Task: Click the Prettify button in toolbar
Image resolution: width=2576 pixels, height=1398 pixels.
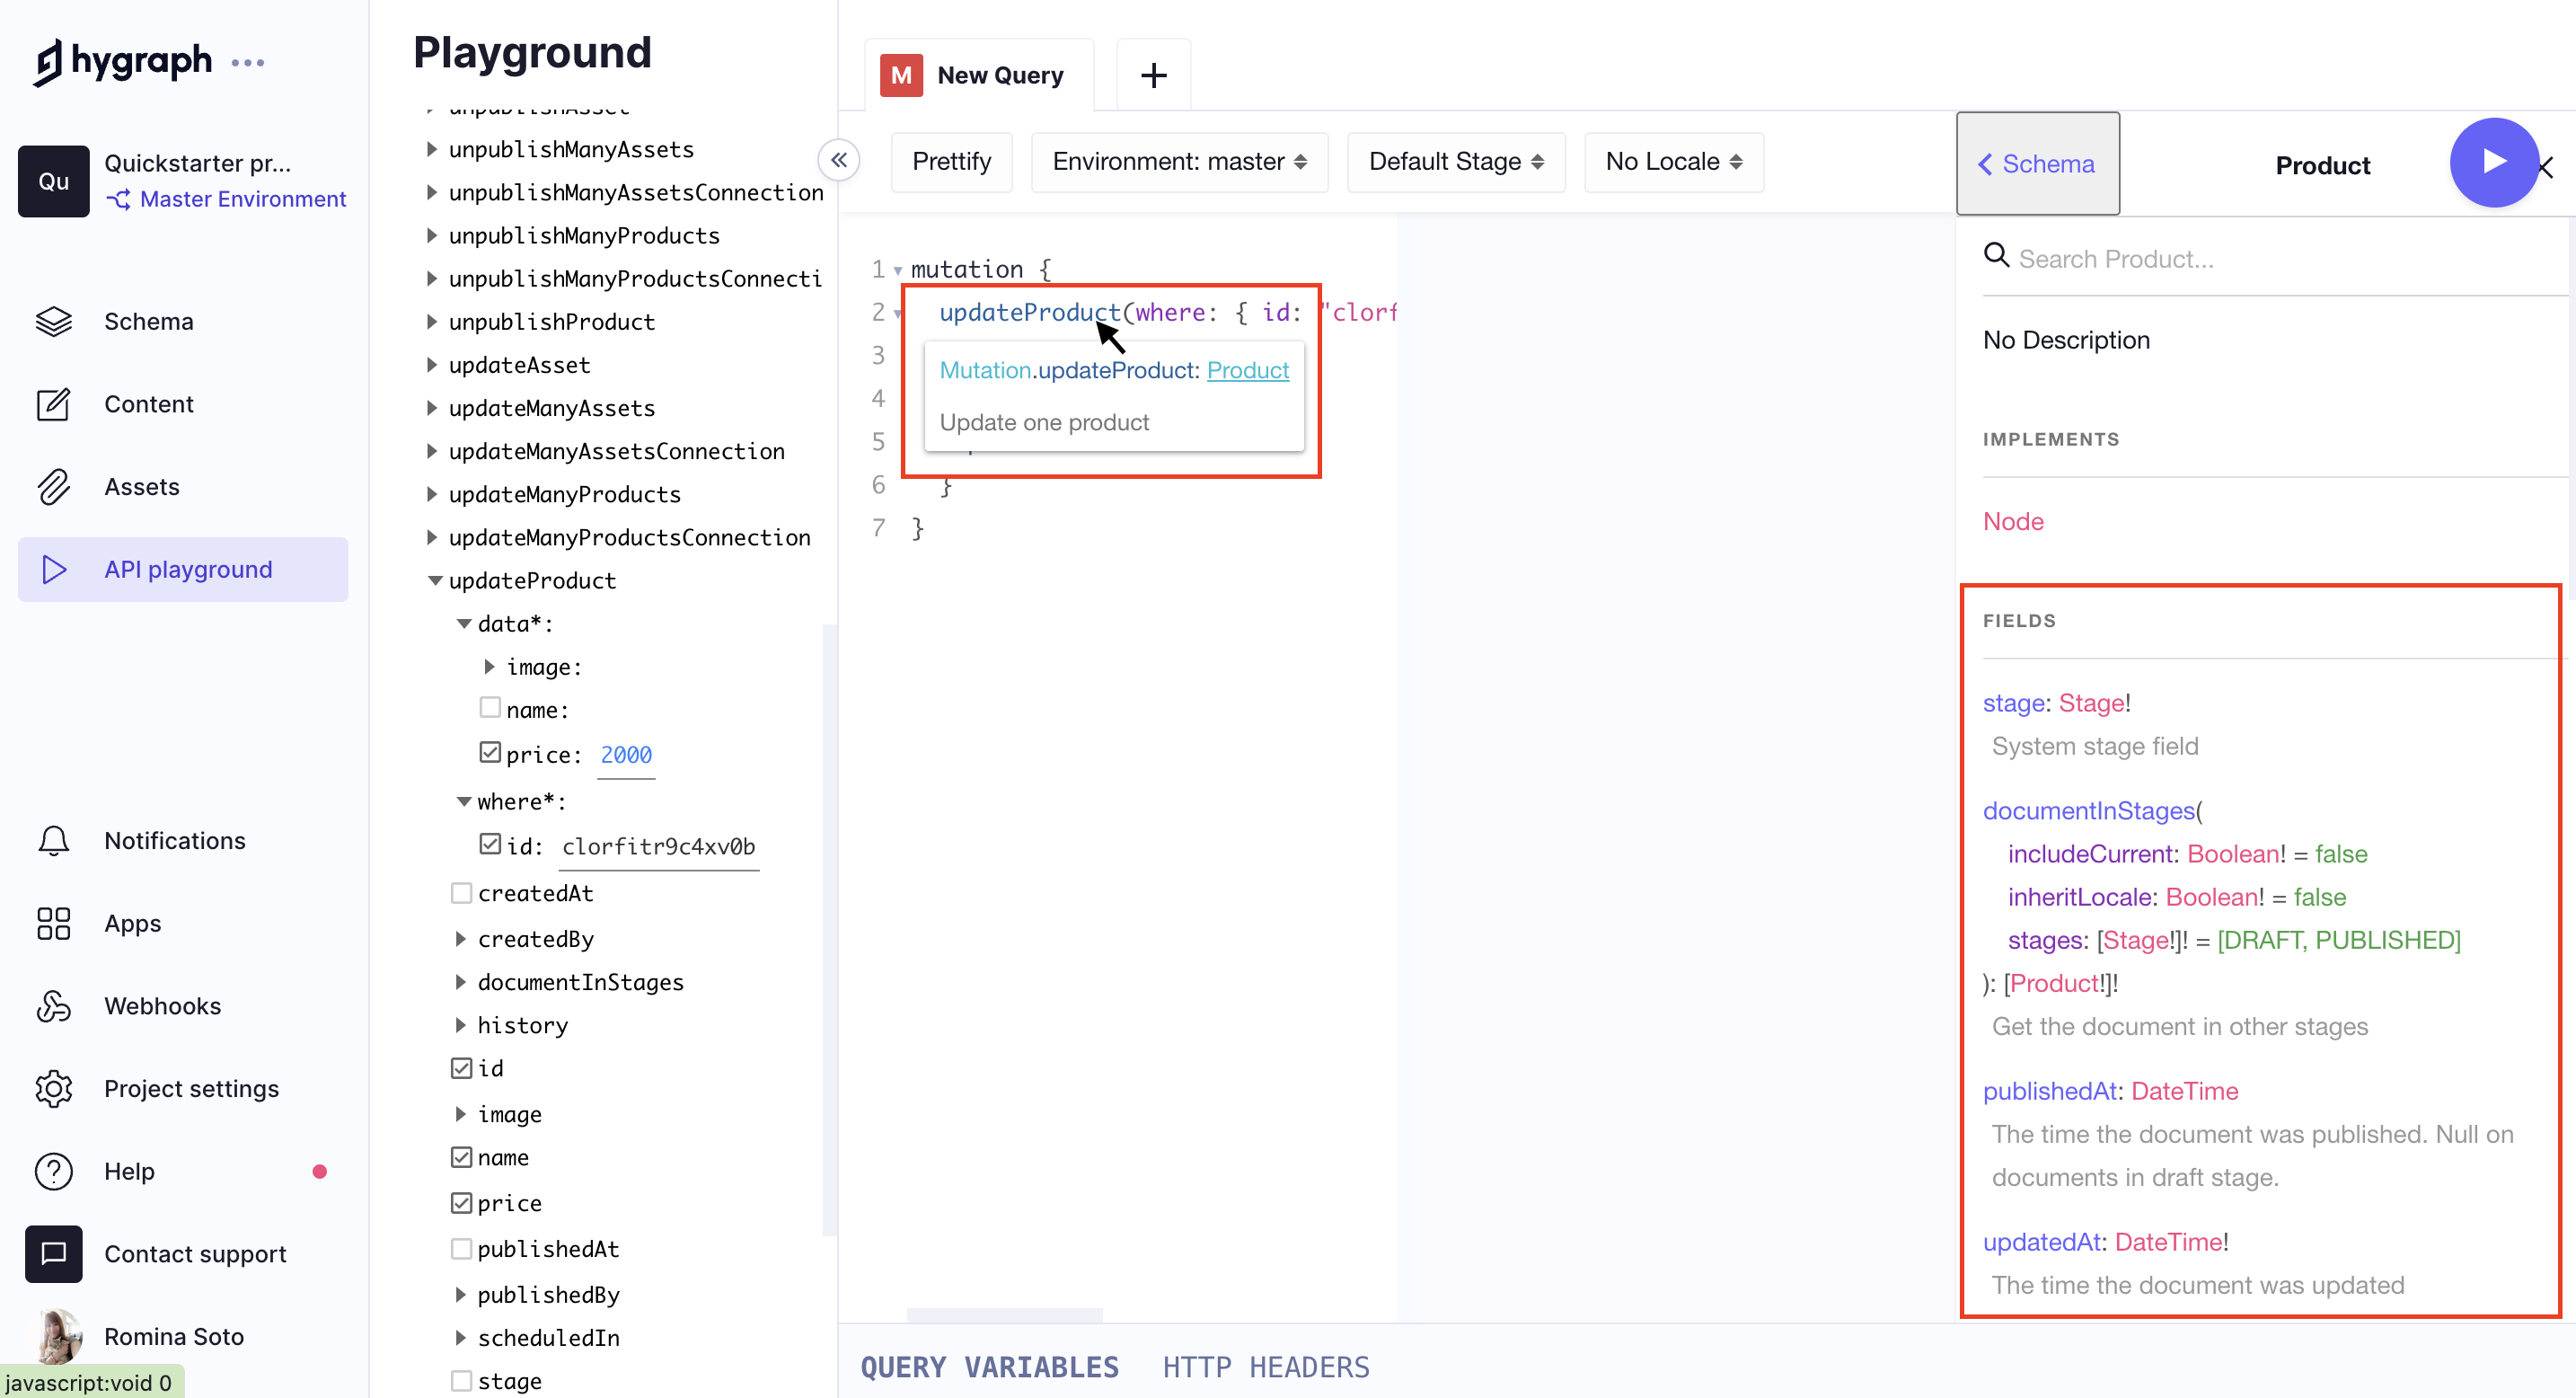Action: 953,160
